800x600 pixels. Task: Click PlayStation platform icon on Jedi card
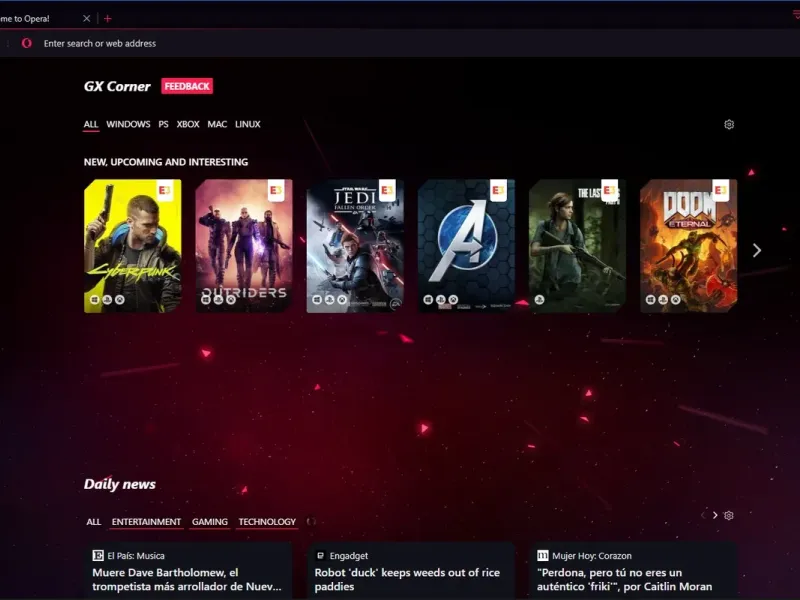[330, 299]
